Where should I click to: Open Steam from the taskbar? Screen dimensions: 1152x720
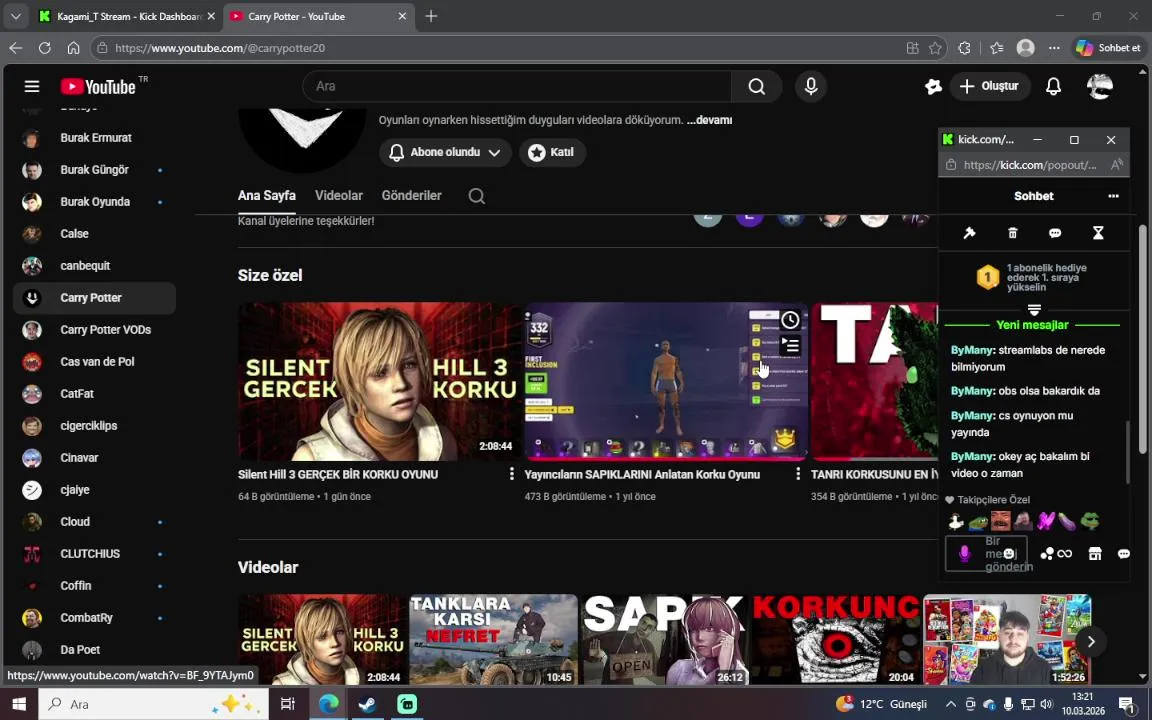367,704
